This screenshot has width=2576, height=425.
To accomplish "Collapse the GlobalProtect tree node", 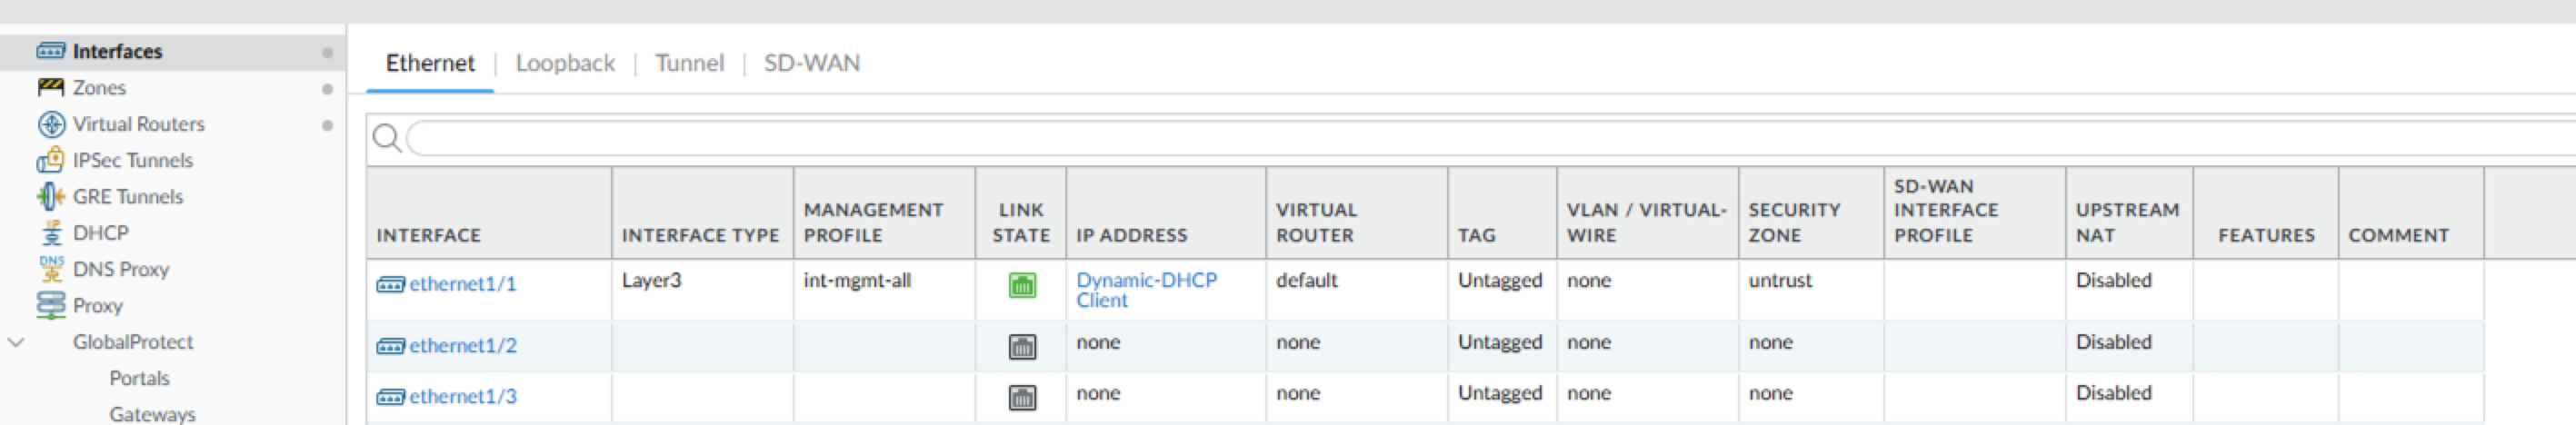I will [16, 342].
